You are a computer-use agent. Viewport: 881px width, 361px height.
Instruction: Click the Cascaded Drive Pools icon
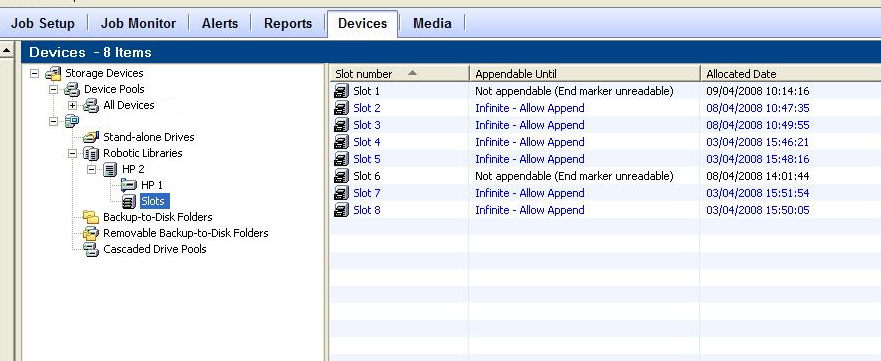click(x=91, y=249)
